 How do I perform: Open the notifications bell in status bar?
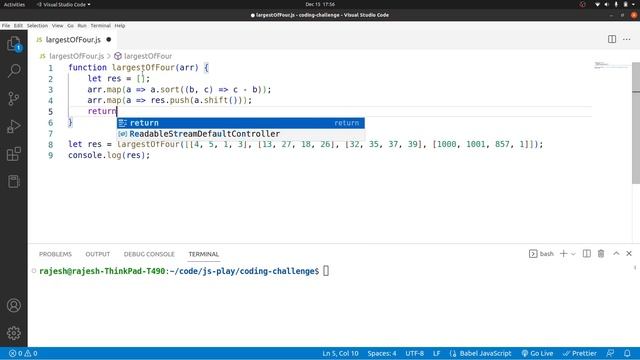(627, 353)
